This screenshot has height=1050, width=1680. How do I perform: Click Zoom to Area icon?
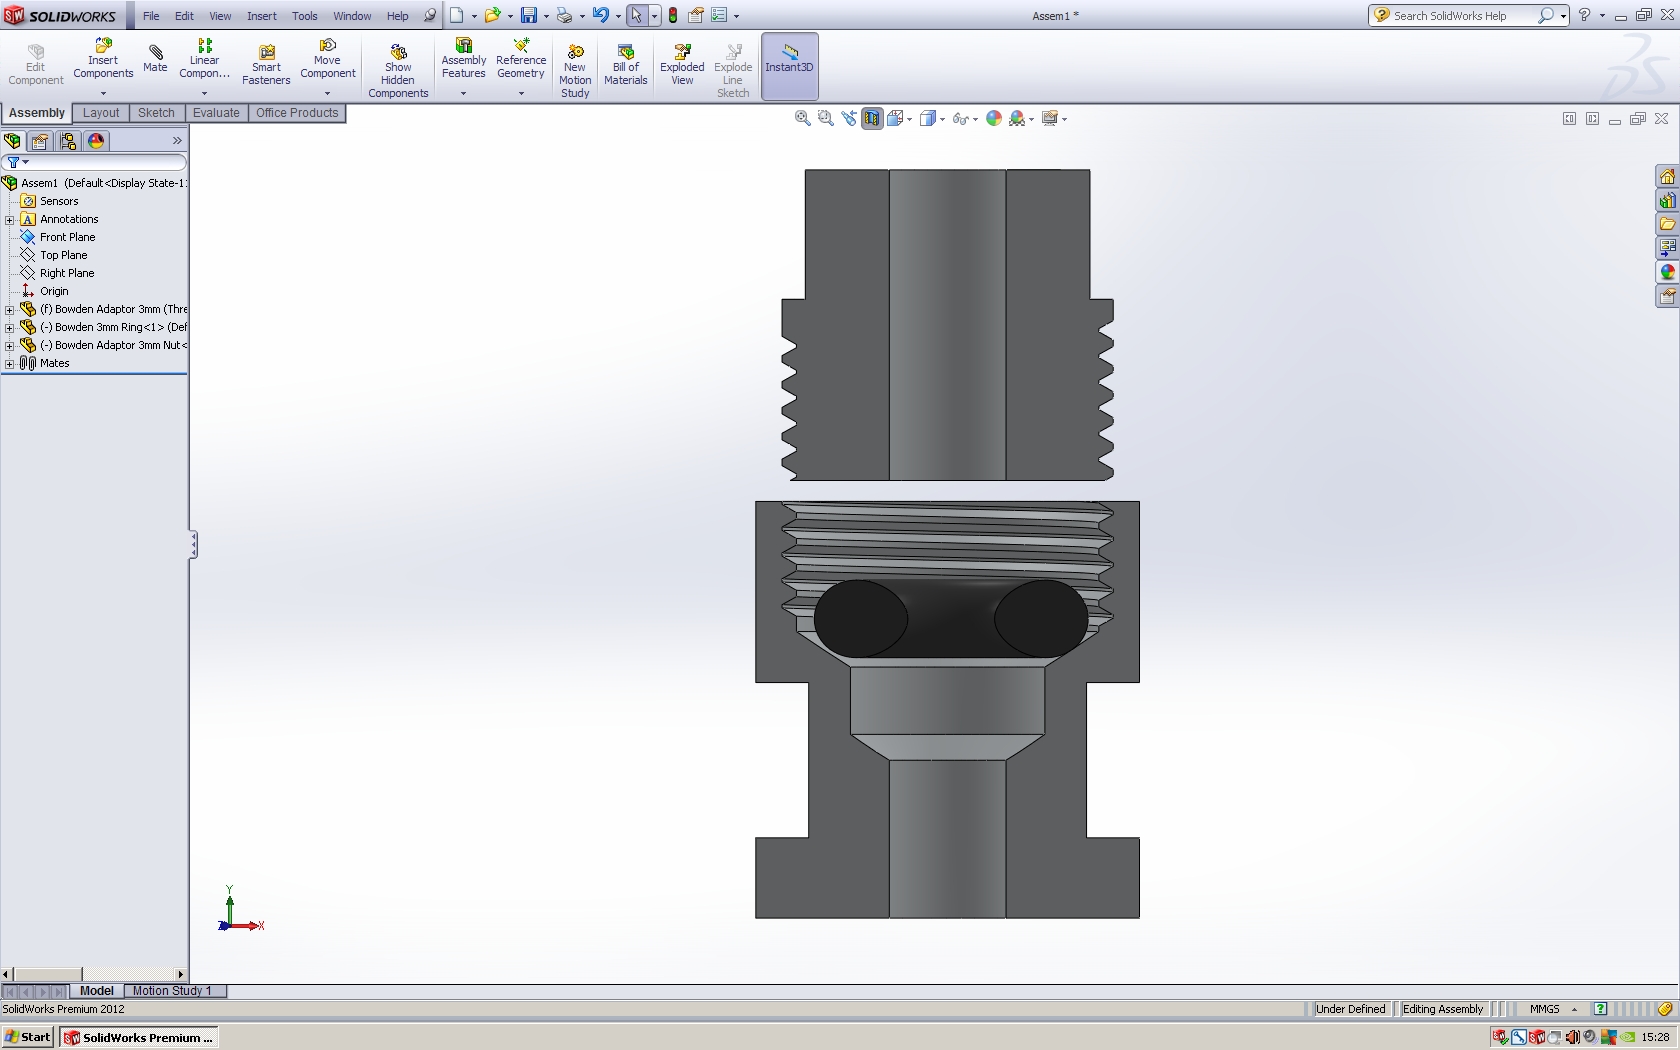point(825,118)
